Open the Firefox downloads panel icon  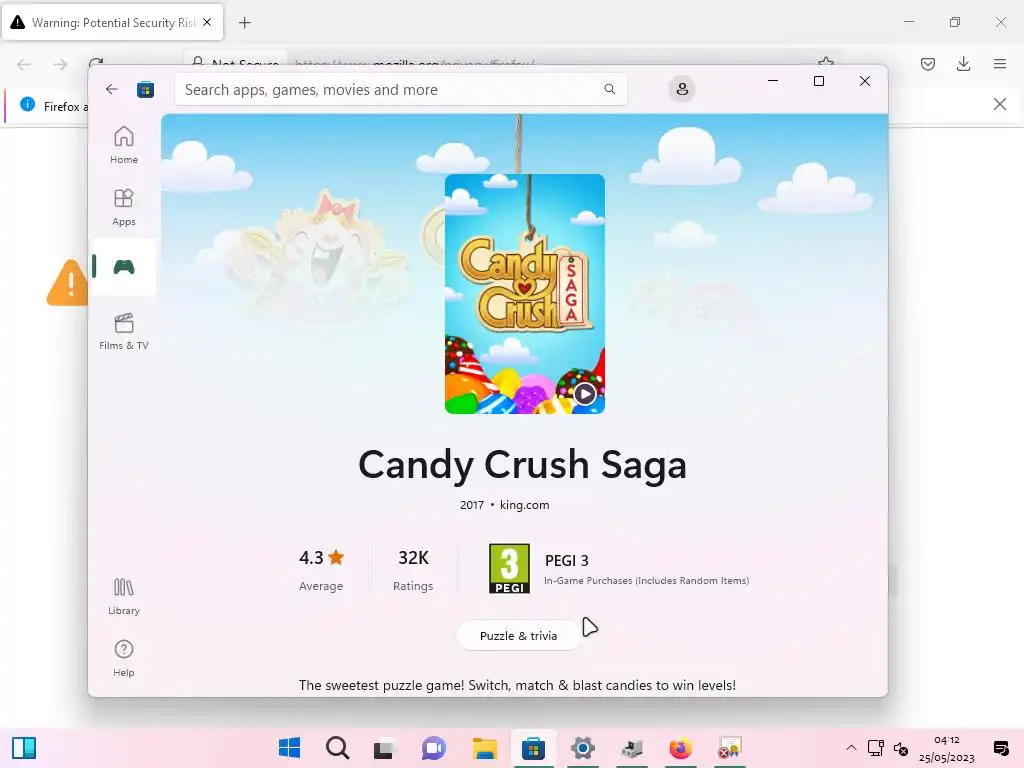(963, 63)
